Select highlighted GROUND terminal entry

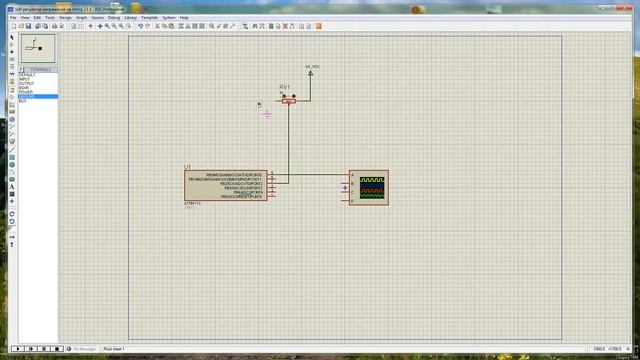(38, 97)
